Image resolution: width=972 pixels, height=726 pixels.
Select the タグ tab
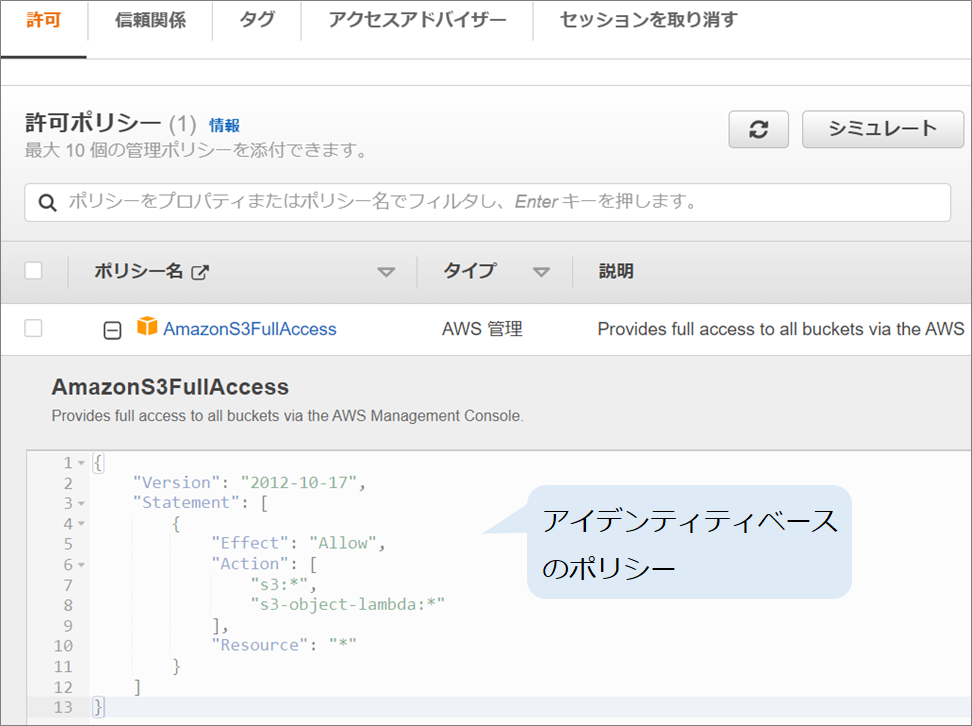click(x=257, y=20)
